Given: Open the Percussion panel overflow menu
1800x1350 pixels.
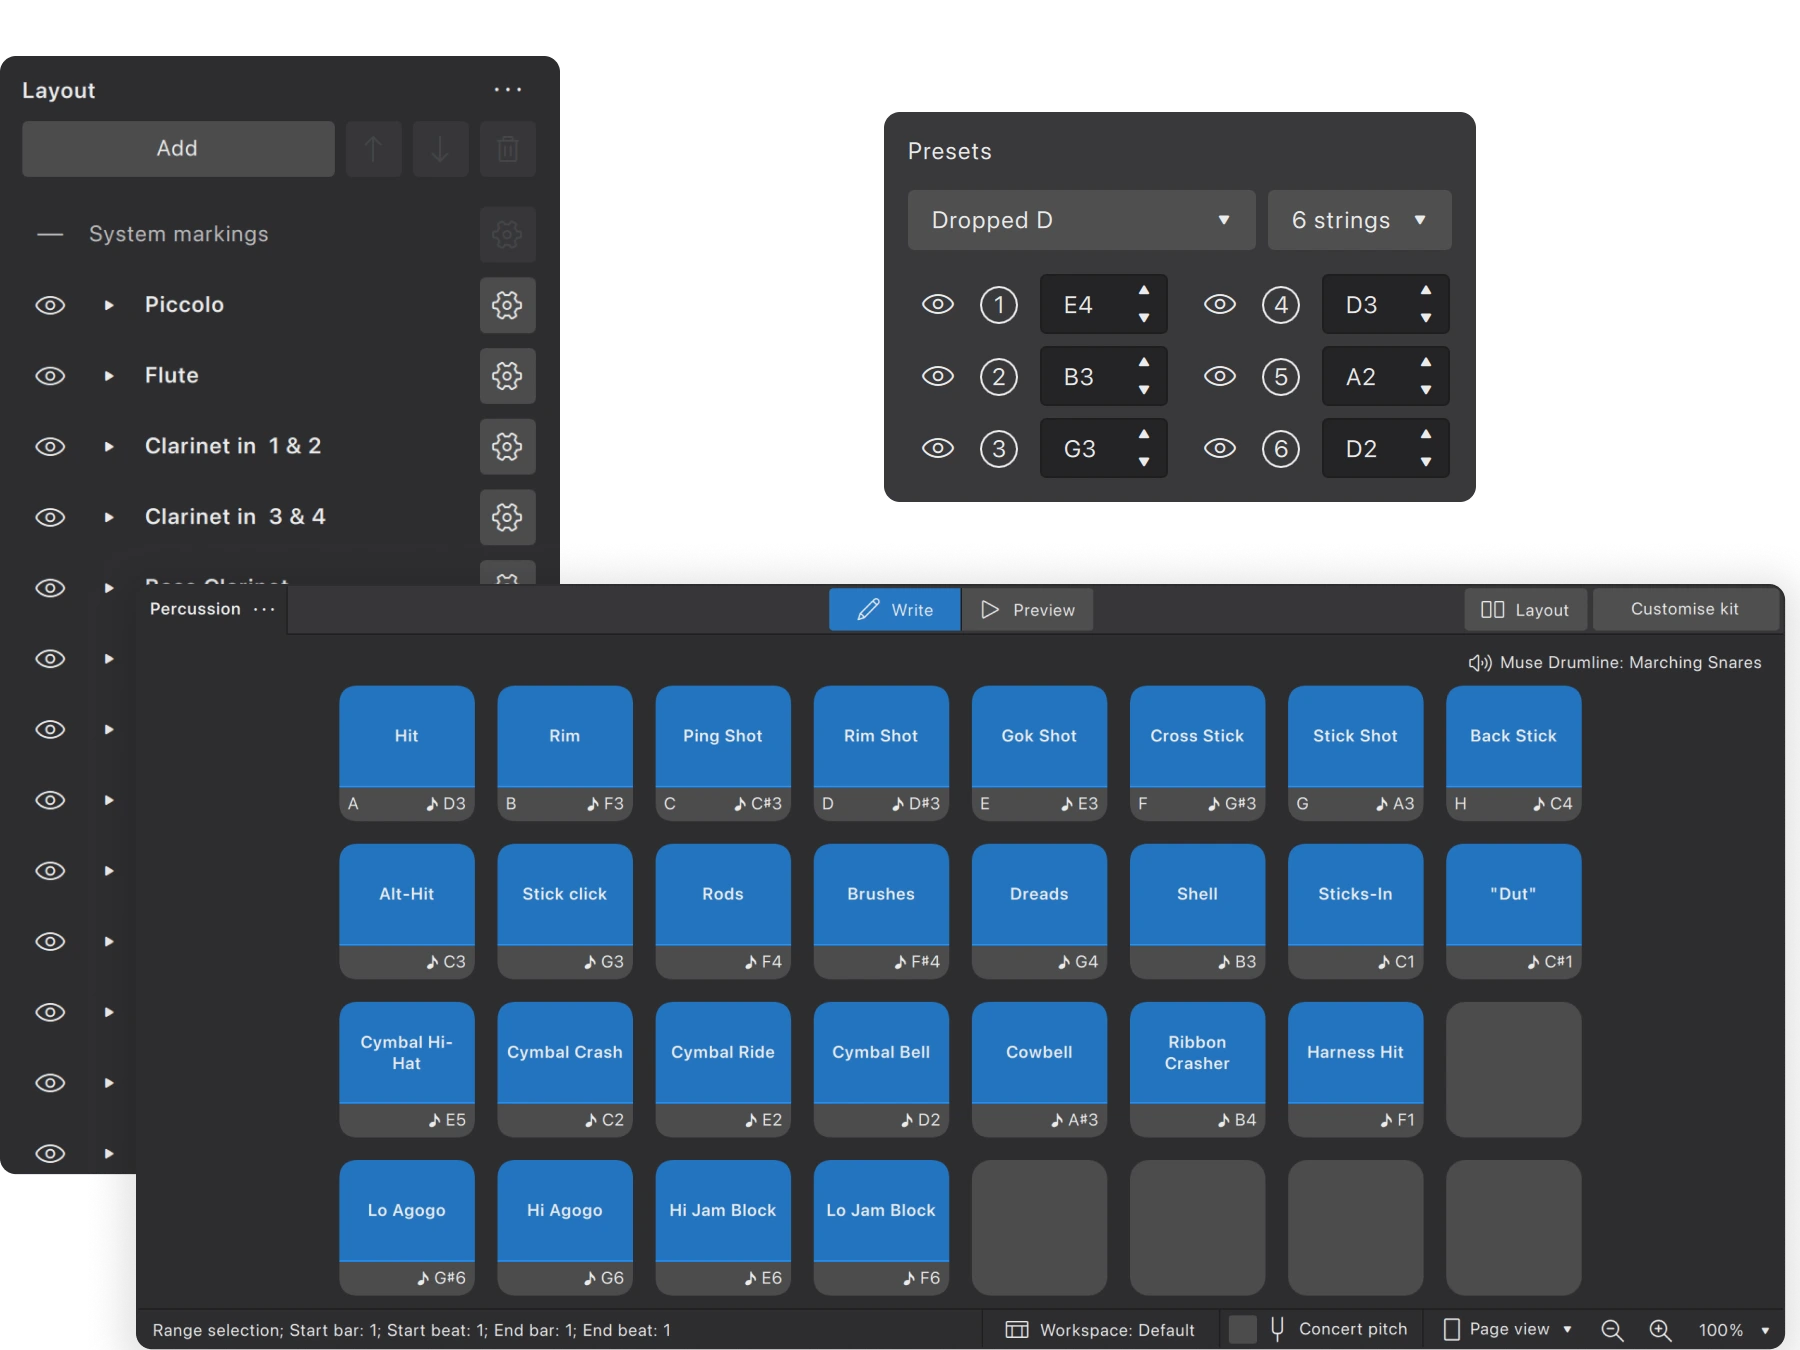Looking at the screenshot, I should click(265, 609).
